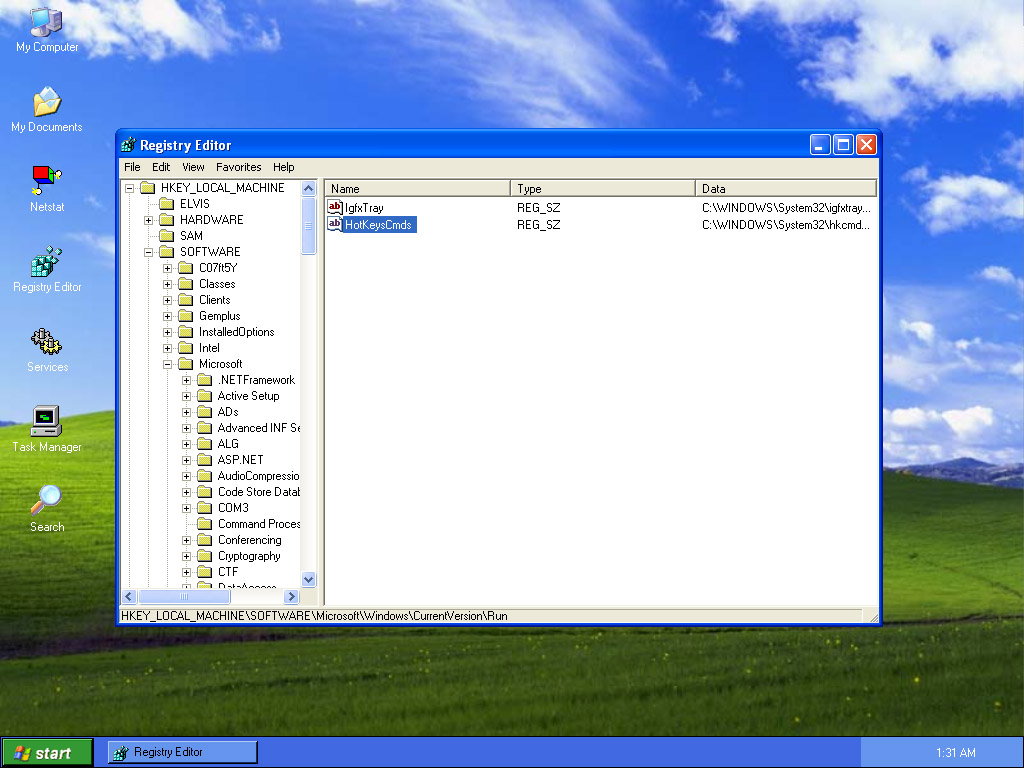Expand the HARDWARE key
Screen dimensions: 1024x768
148,220
